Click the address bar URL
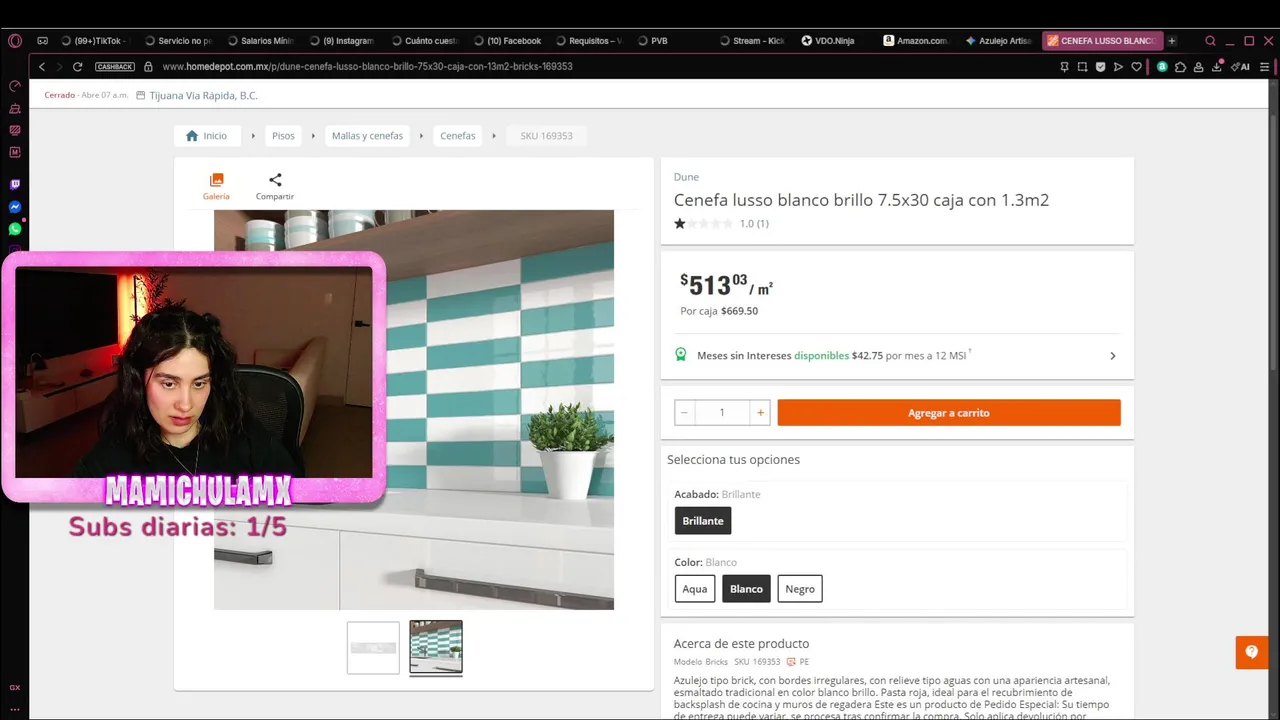Viewport: 1280px width, 720px height. 367,66
